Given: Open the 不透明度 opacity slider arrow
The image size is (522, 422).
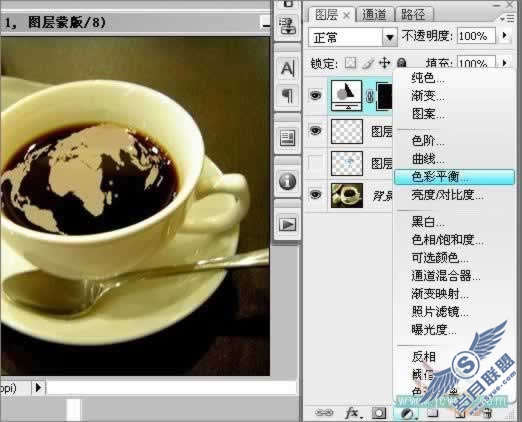Looking at the screenshot, I should click(x=505, y=35).
